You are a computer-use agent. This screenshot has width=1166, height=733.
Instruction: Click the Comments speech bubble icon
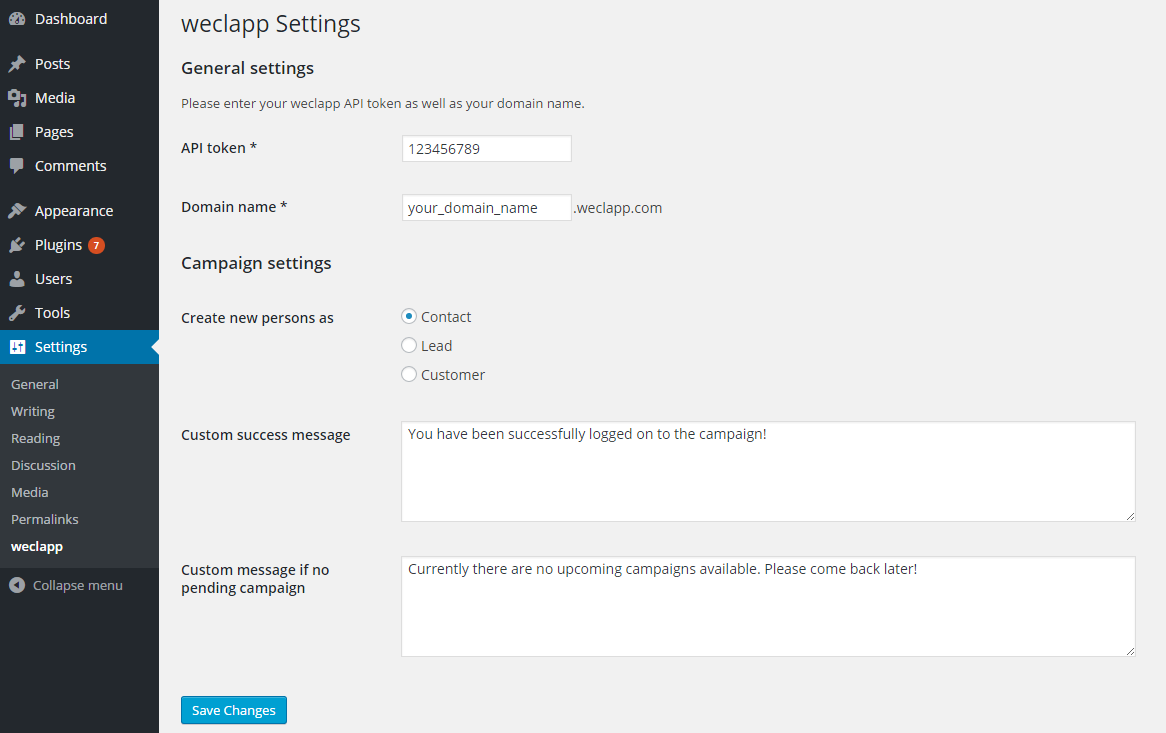[17, 166]
